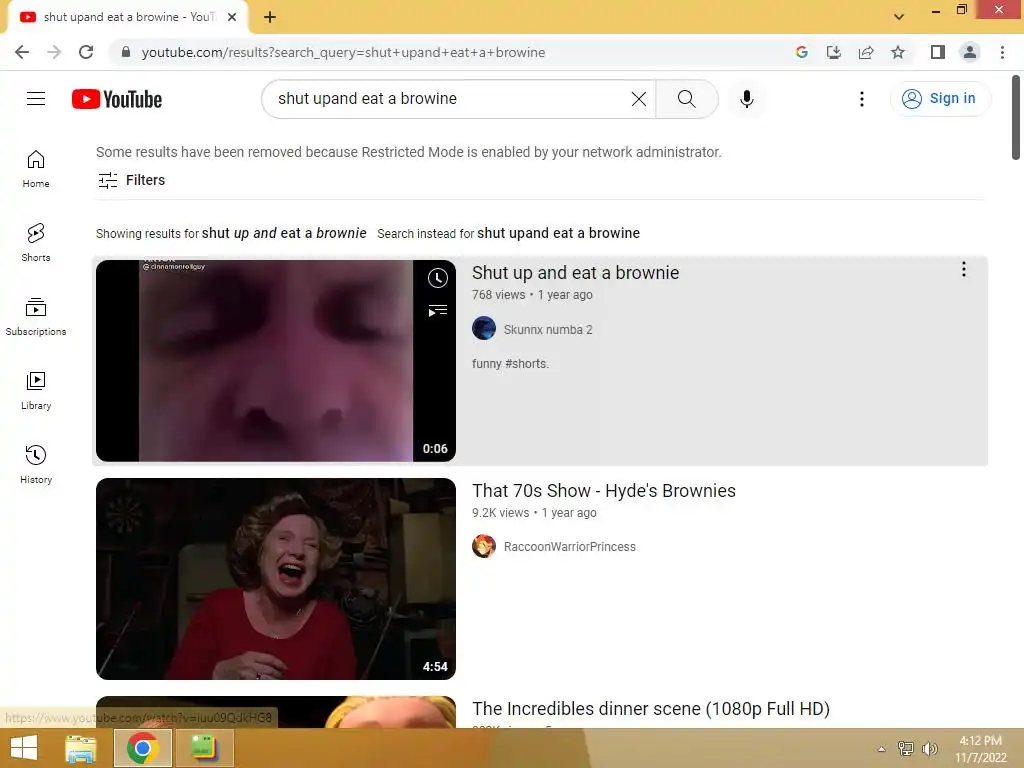Image resolution: width=1024 pixels, height=768 pixels.
Task: Add first video to queue
Action: pos(437,310)
